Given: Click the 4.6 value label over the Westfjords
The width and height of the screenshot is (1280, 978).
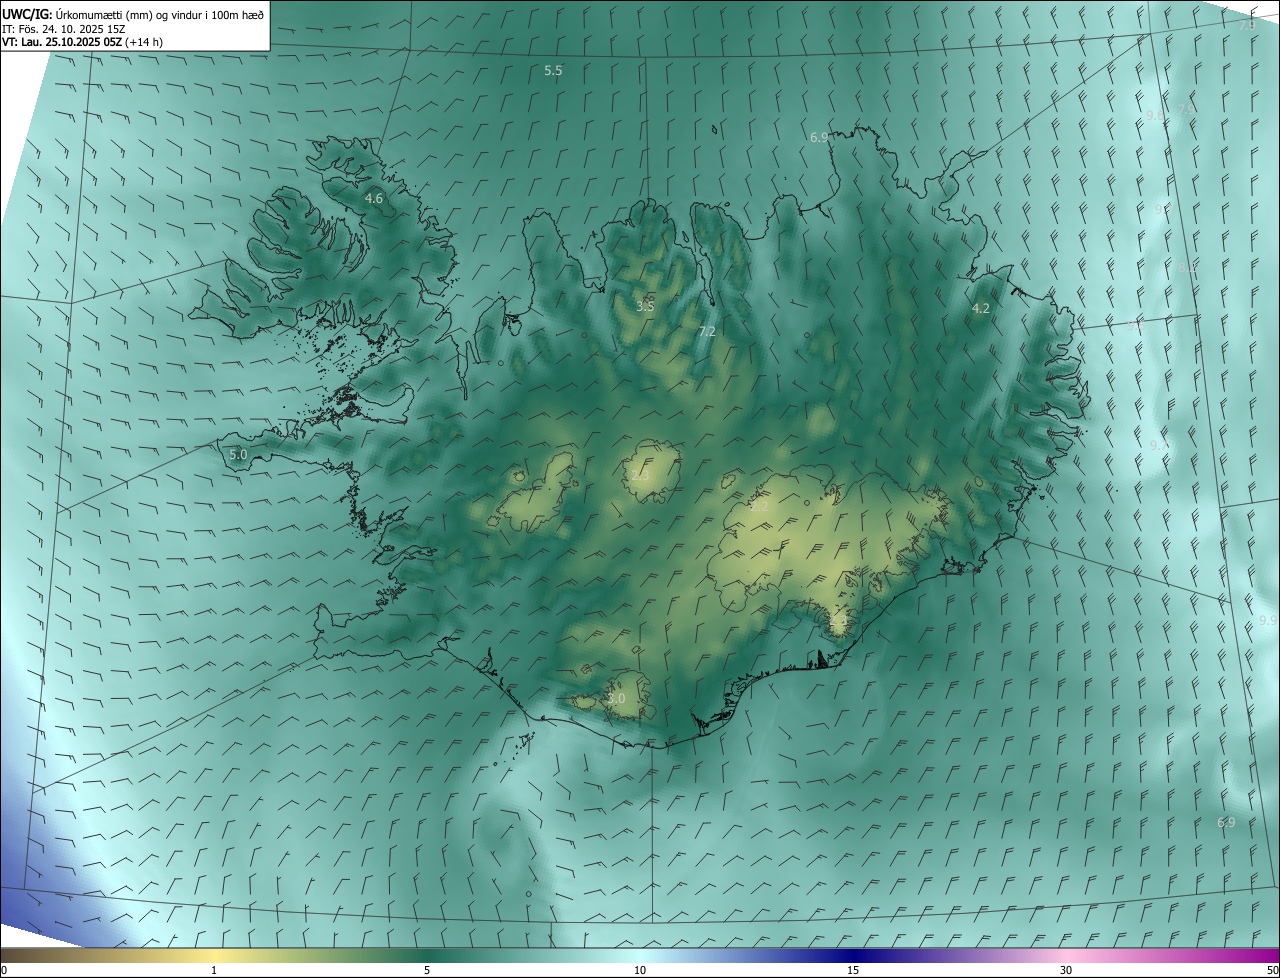Looking at the screenshot, I should 374,199.
